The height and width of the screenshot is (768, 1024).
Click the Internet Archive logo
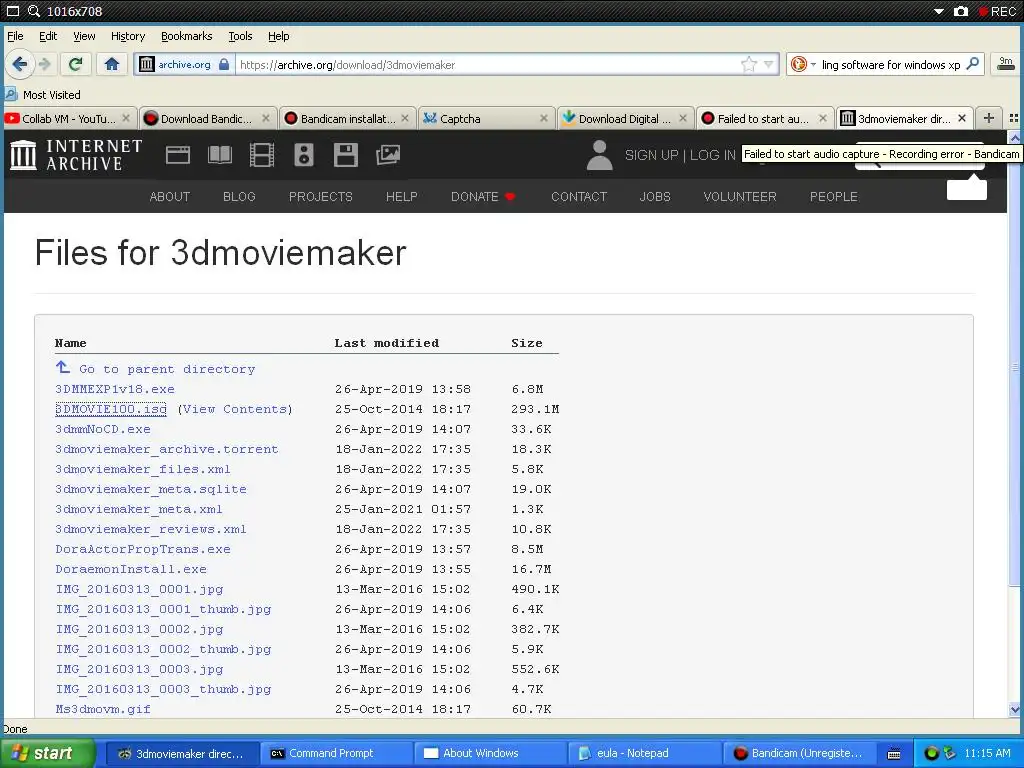pos(76,155)
